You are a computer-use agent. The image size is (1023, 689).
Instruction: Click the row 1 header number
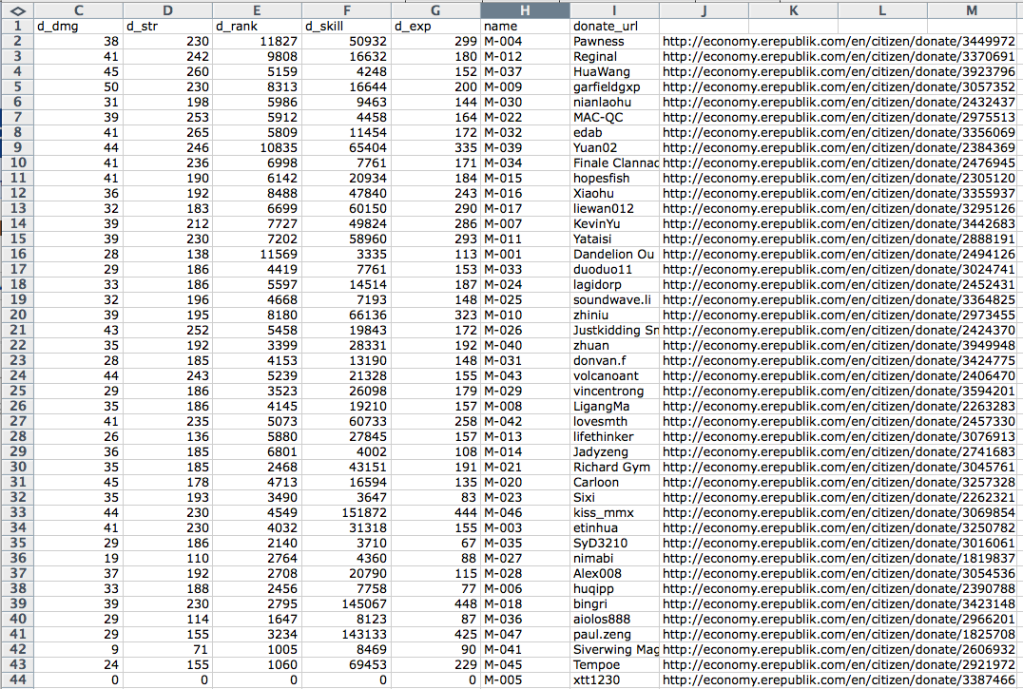(16, 25)
